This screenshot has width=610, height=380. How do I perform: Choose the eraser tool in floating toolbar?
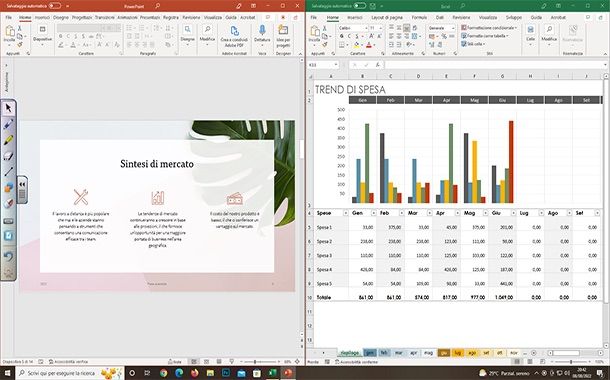[9, 156]
